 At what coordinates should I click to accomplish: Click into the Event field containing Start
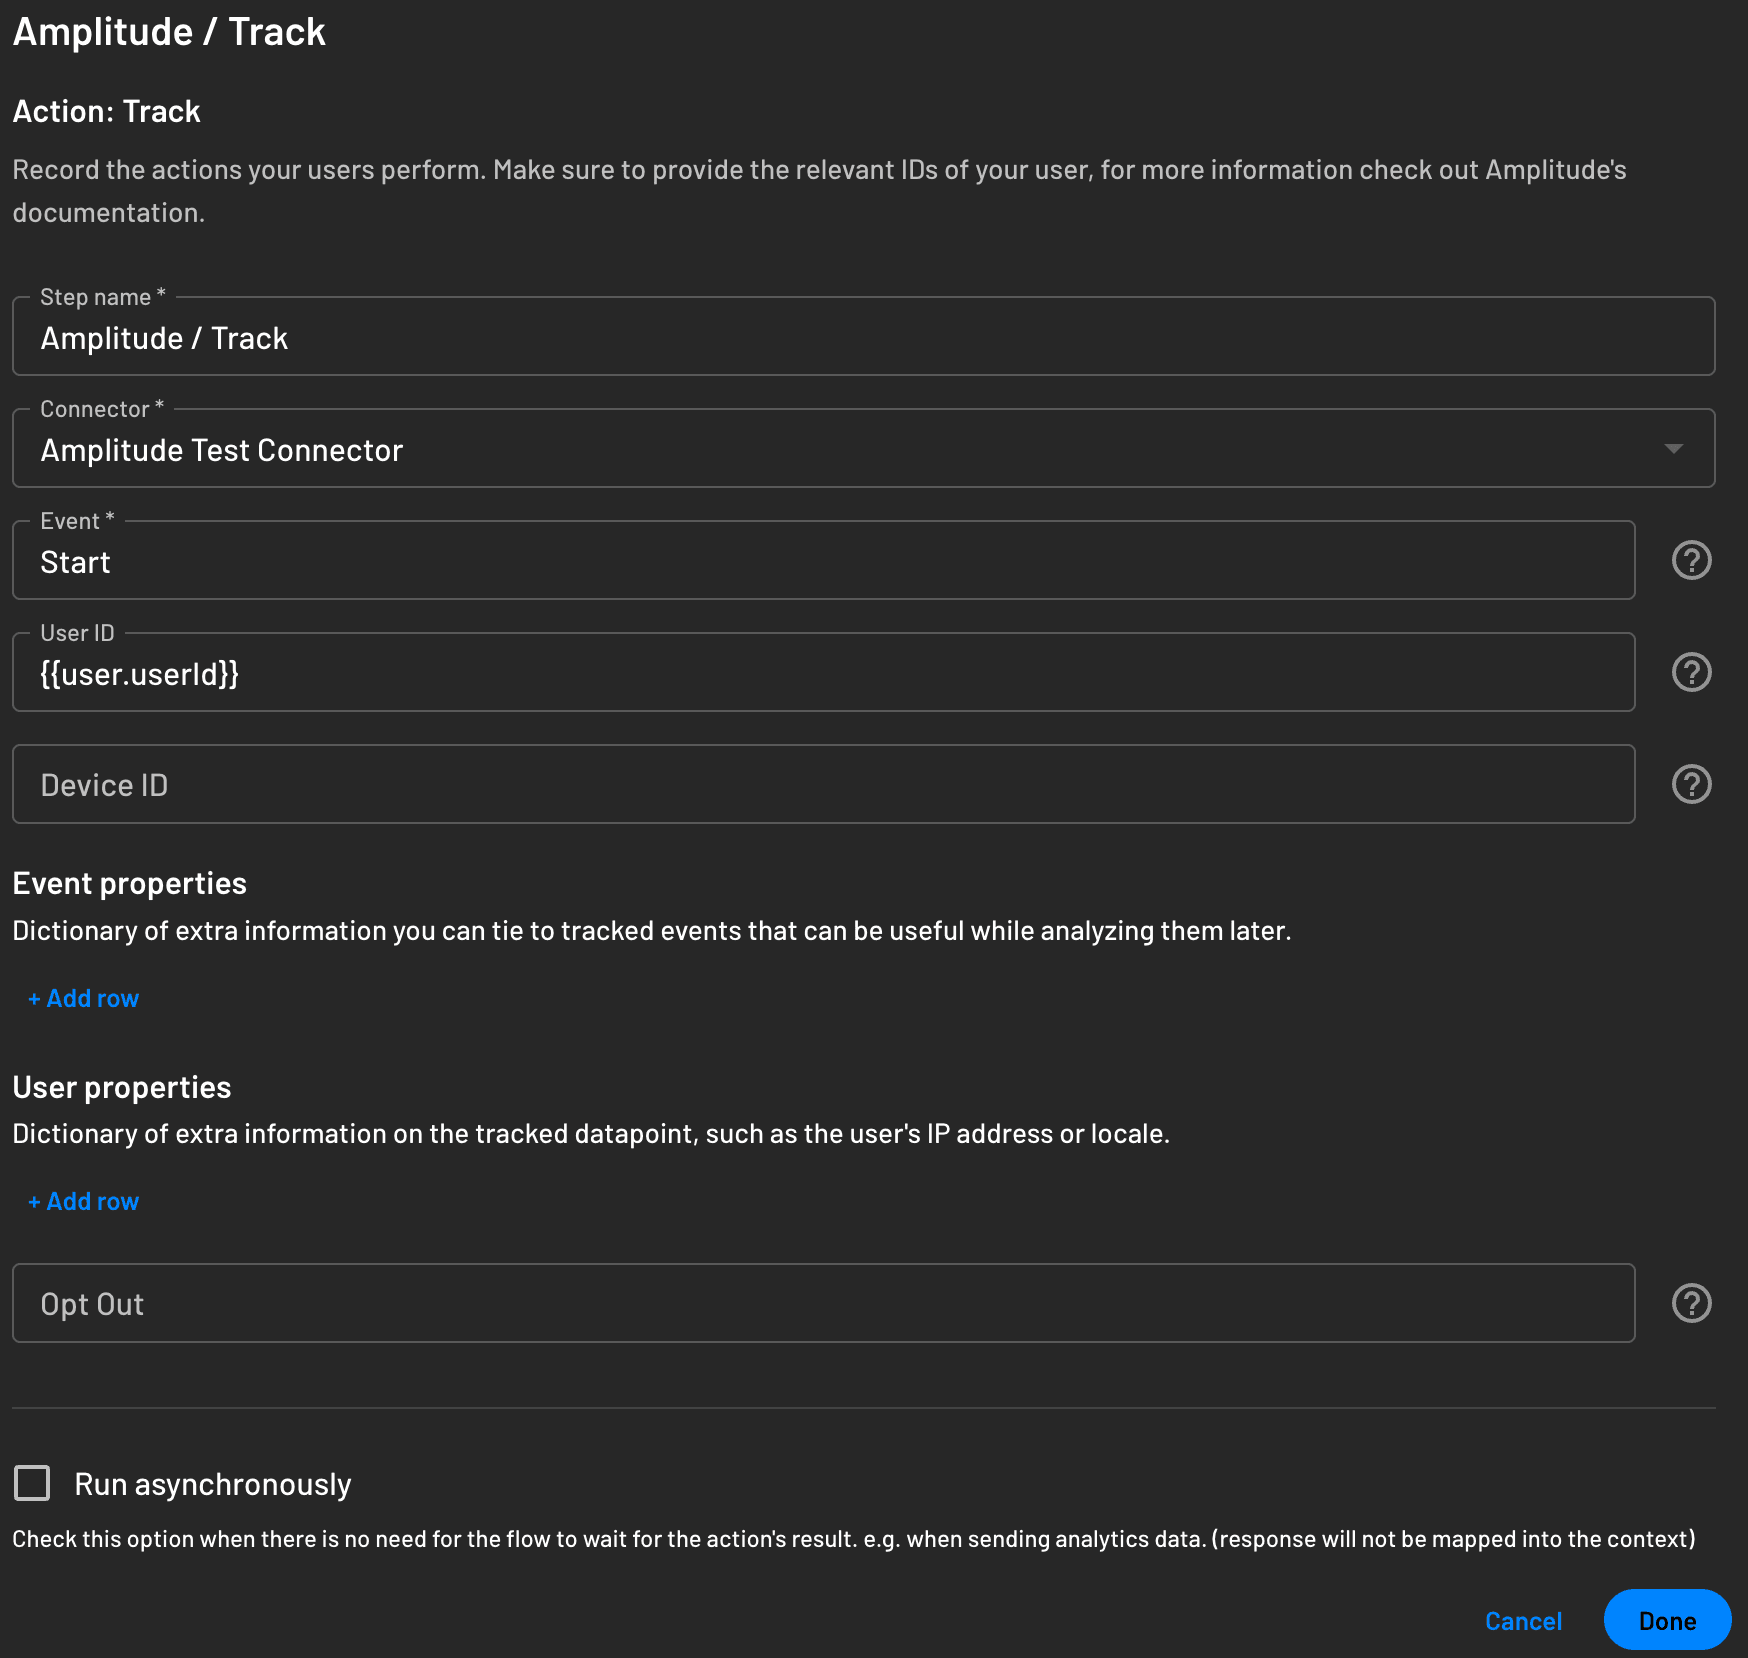pyautogui.click(x=822, y=563)
